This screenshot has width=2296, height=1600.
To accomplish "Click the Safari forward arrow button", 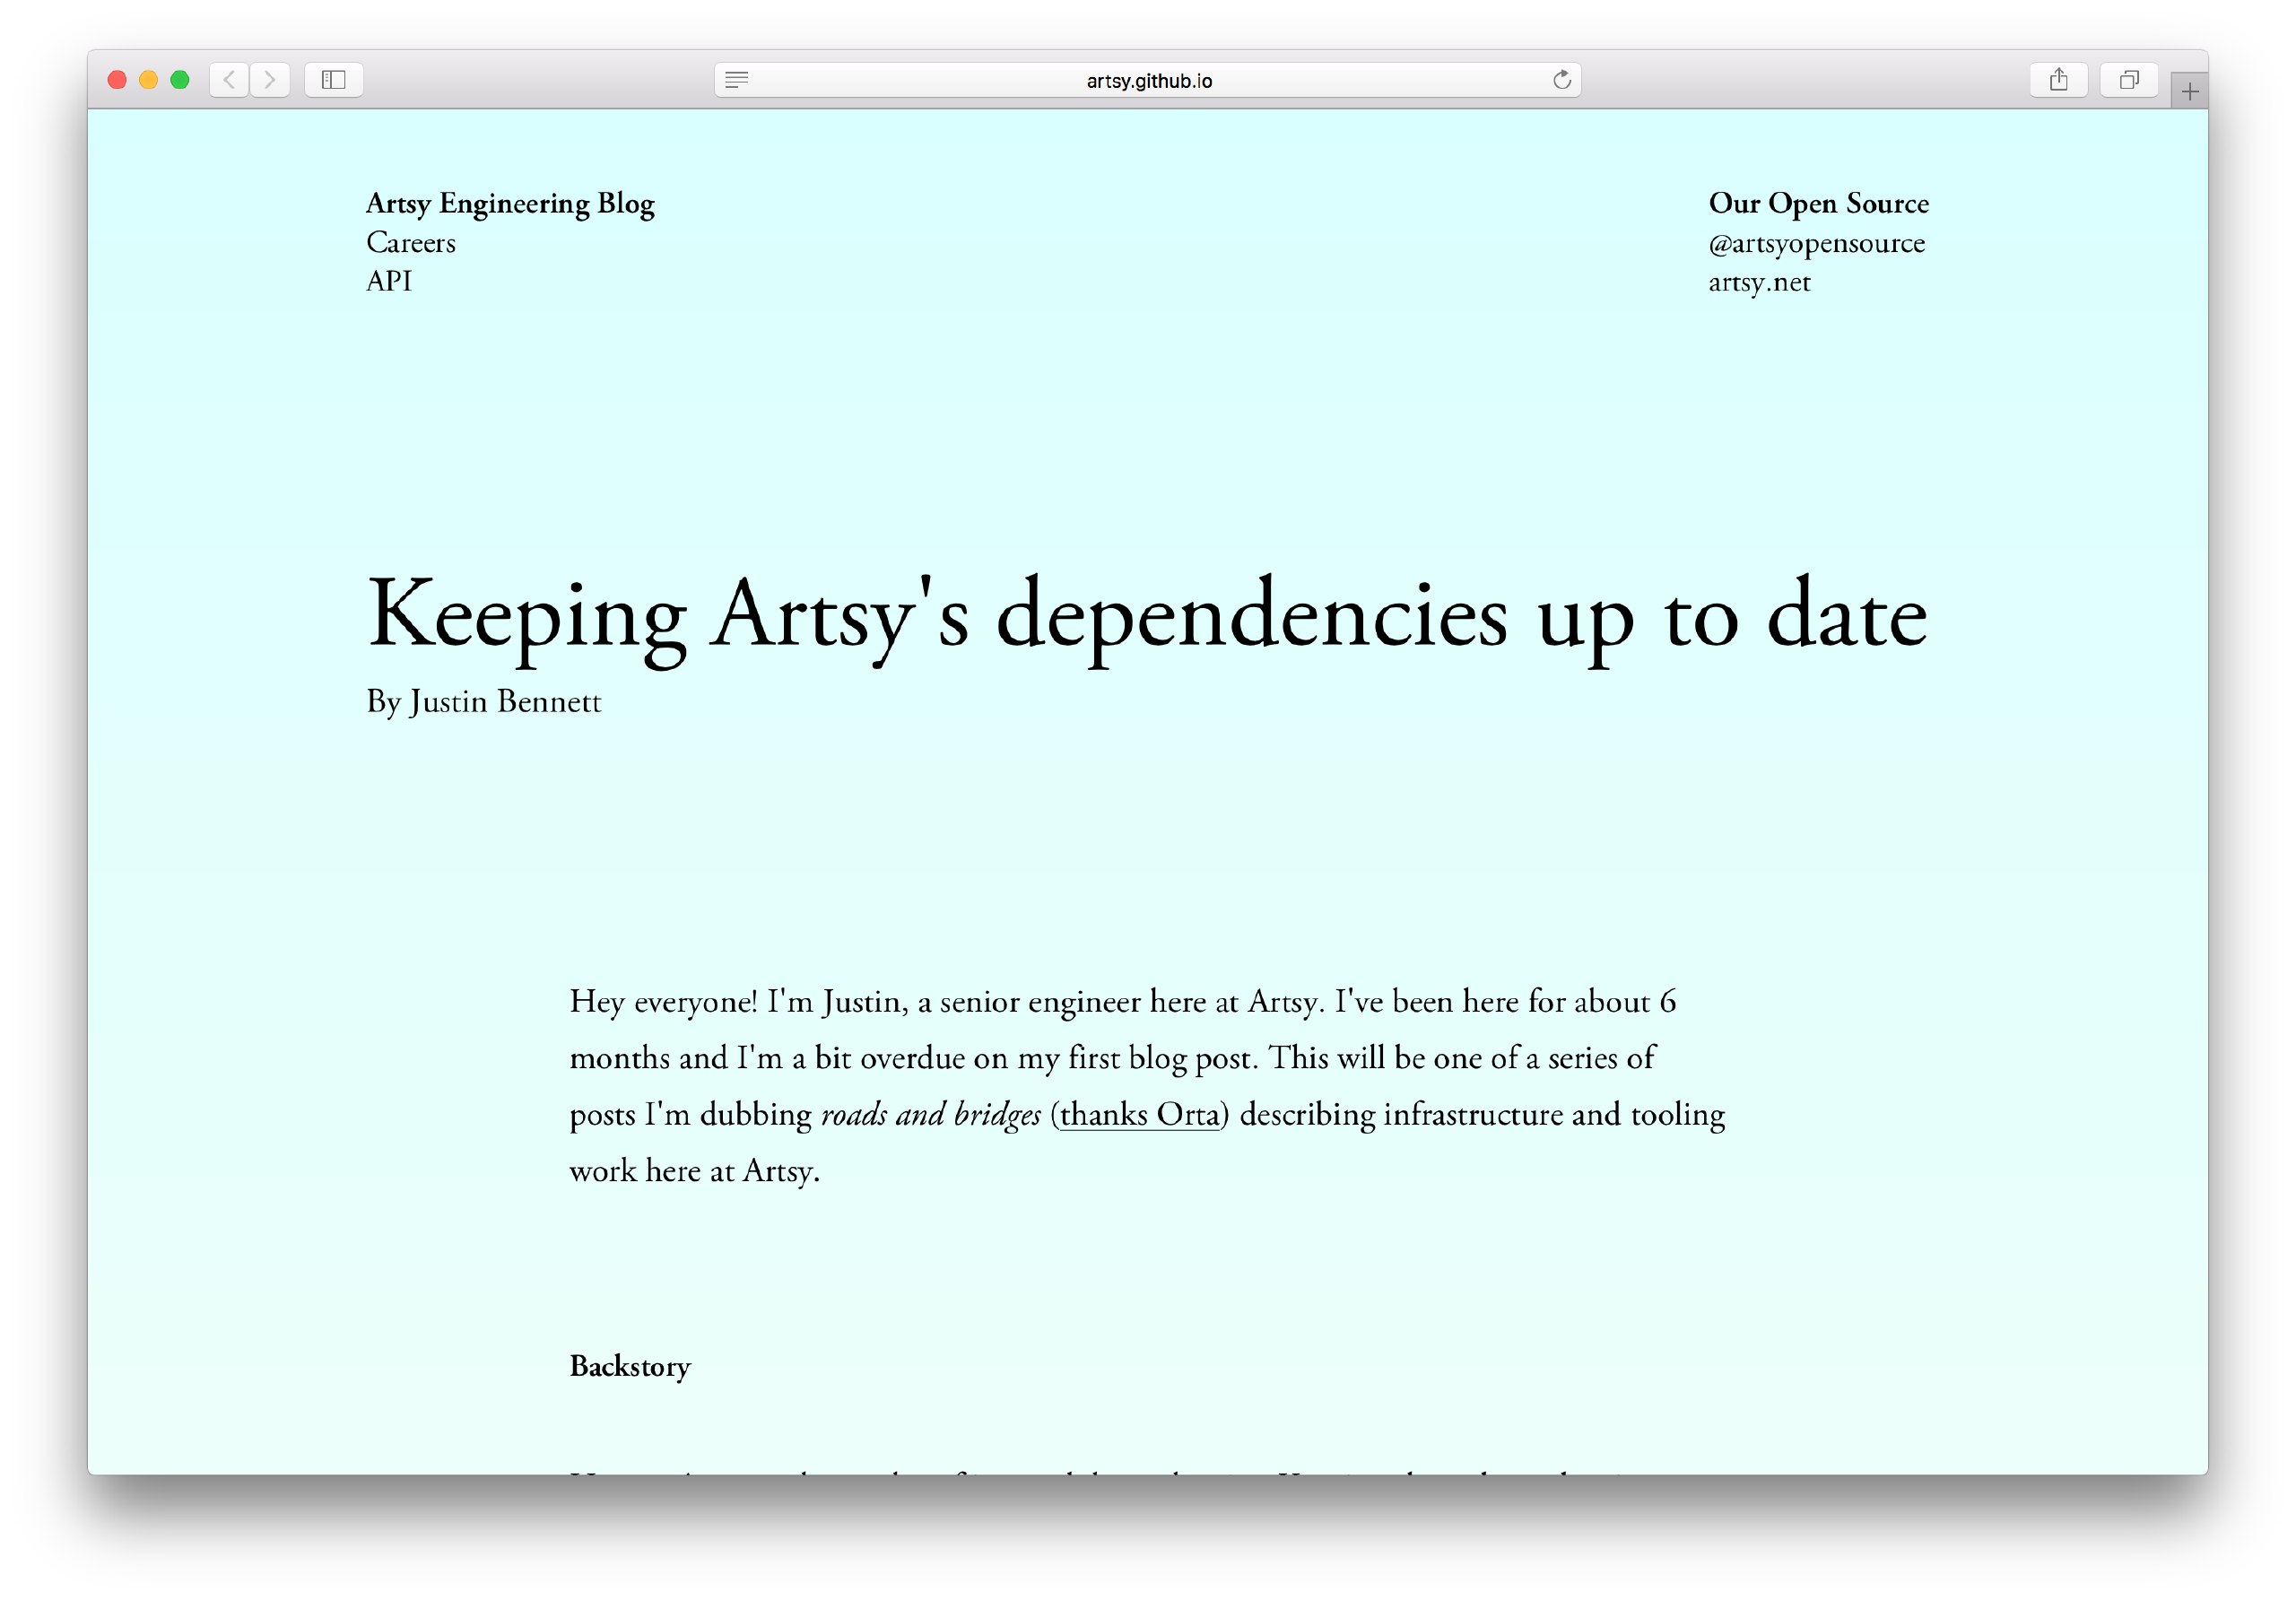I will pyautogui.click(x=270, y=80).
